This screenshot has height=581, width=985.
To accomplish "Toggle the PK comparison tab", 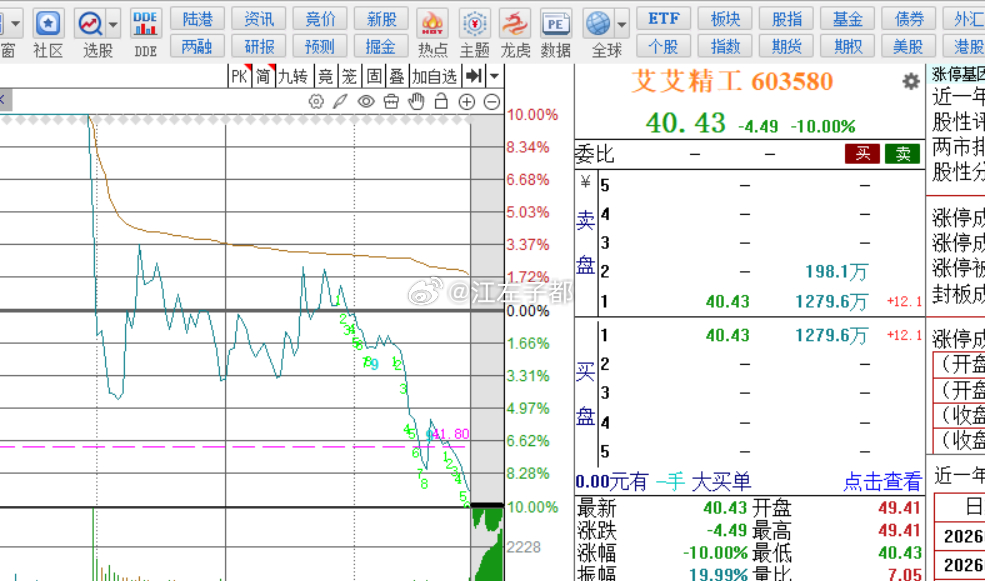I will tap(239, 77).
